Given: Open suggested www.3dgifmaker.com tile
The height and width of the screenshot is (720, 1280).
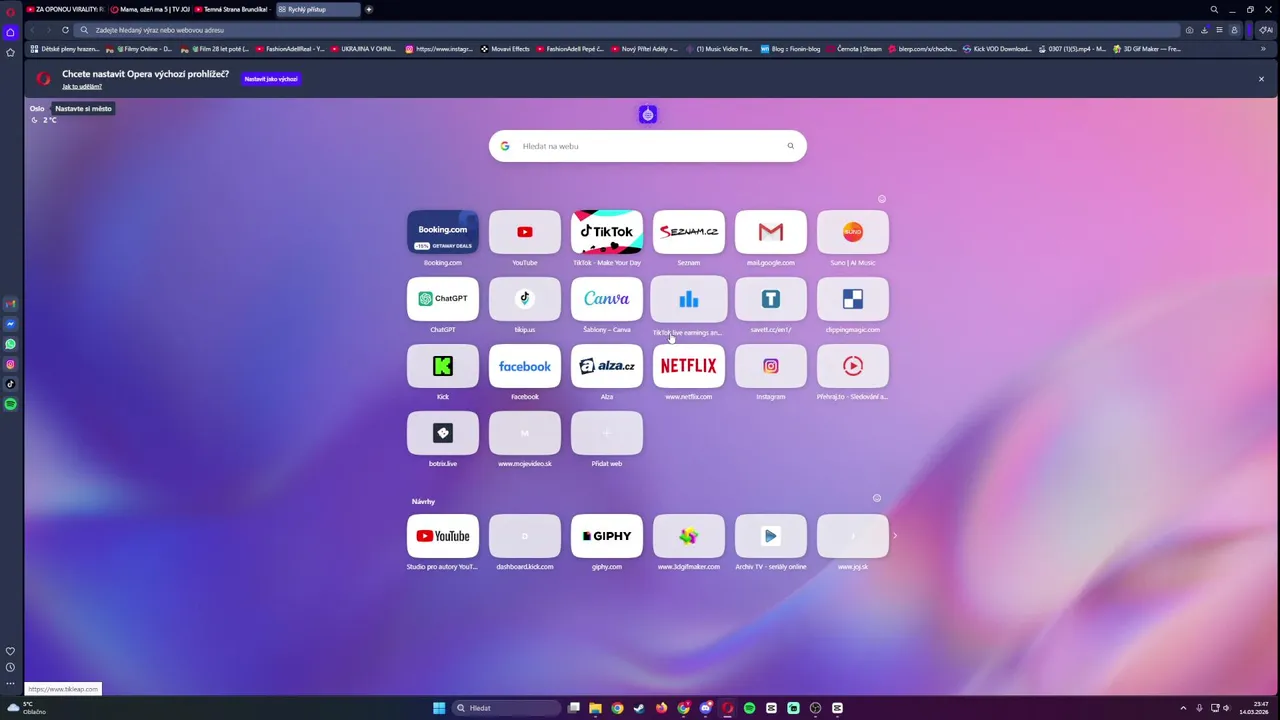Looking at the screenshot, I should click(x=688, y=536).
